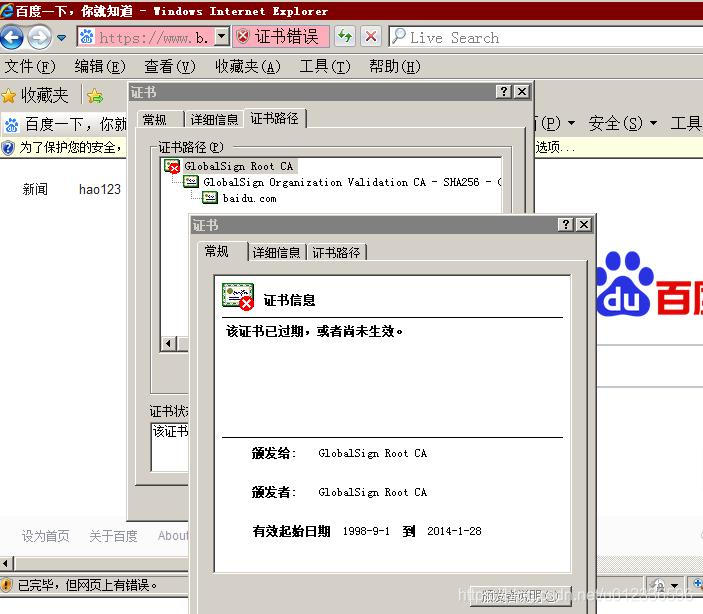Switch to 常规 tab in back certificate dialog
Screen dimensions: 703x614
coord(155,119)
